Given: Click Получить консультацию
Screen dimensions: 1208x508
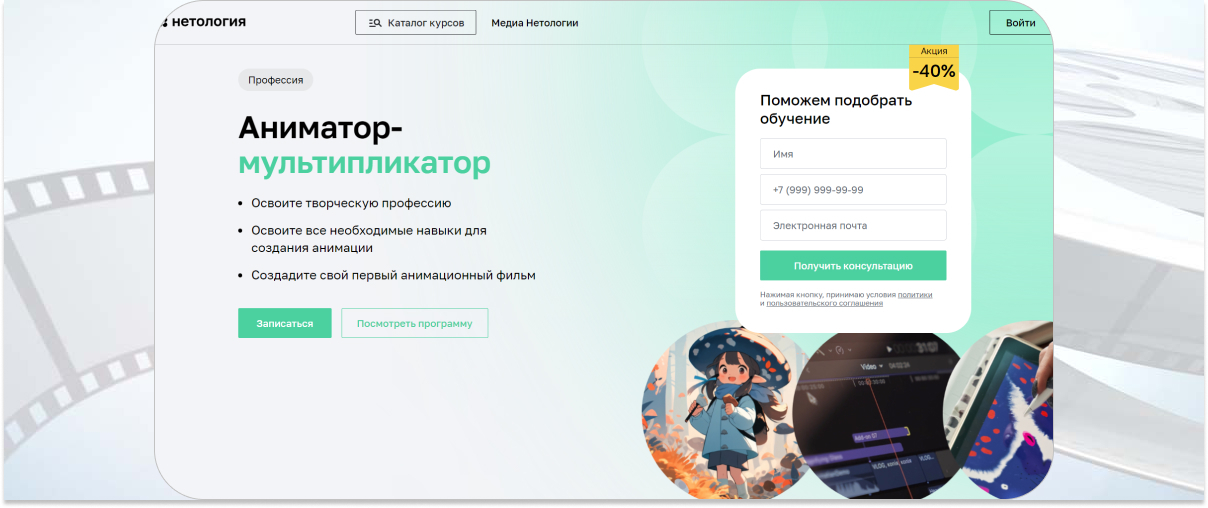Looking at the screenshot, I should click(x=853, y=266).
